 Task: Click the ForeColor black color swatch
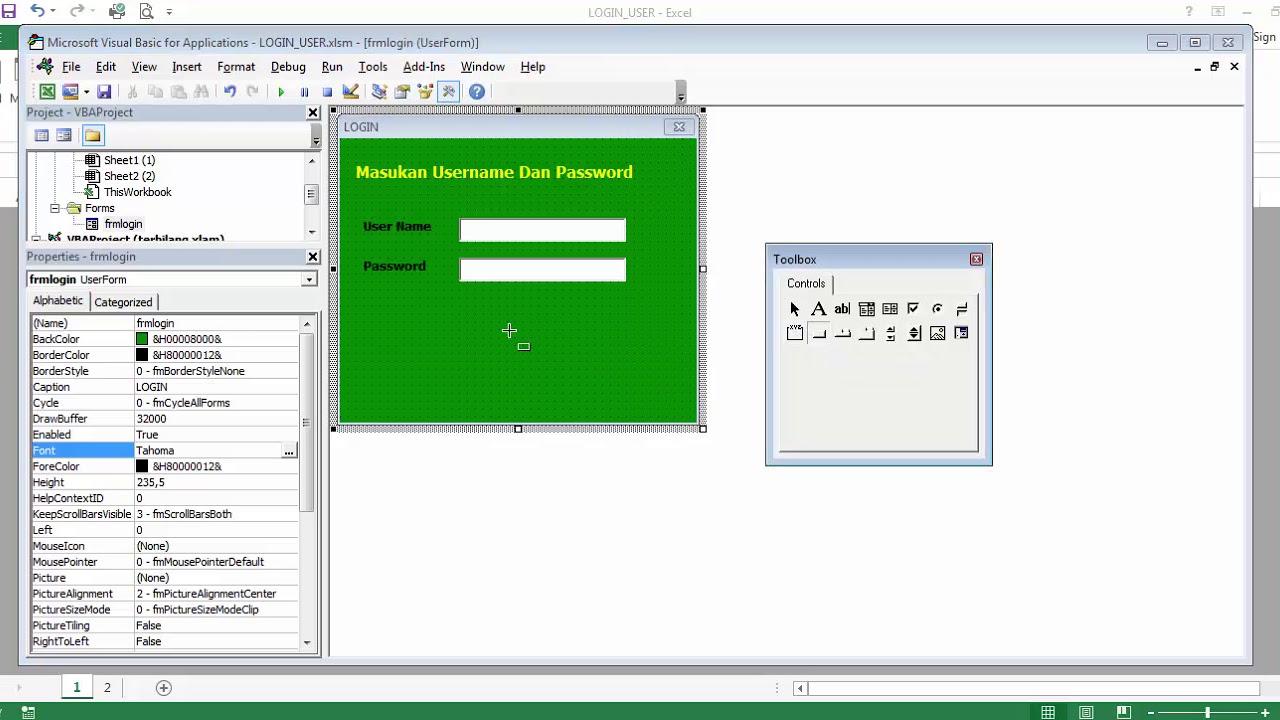(x=142, y=467)
